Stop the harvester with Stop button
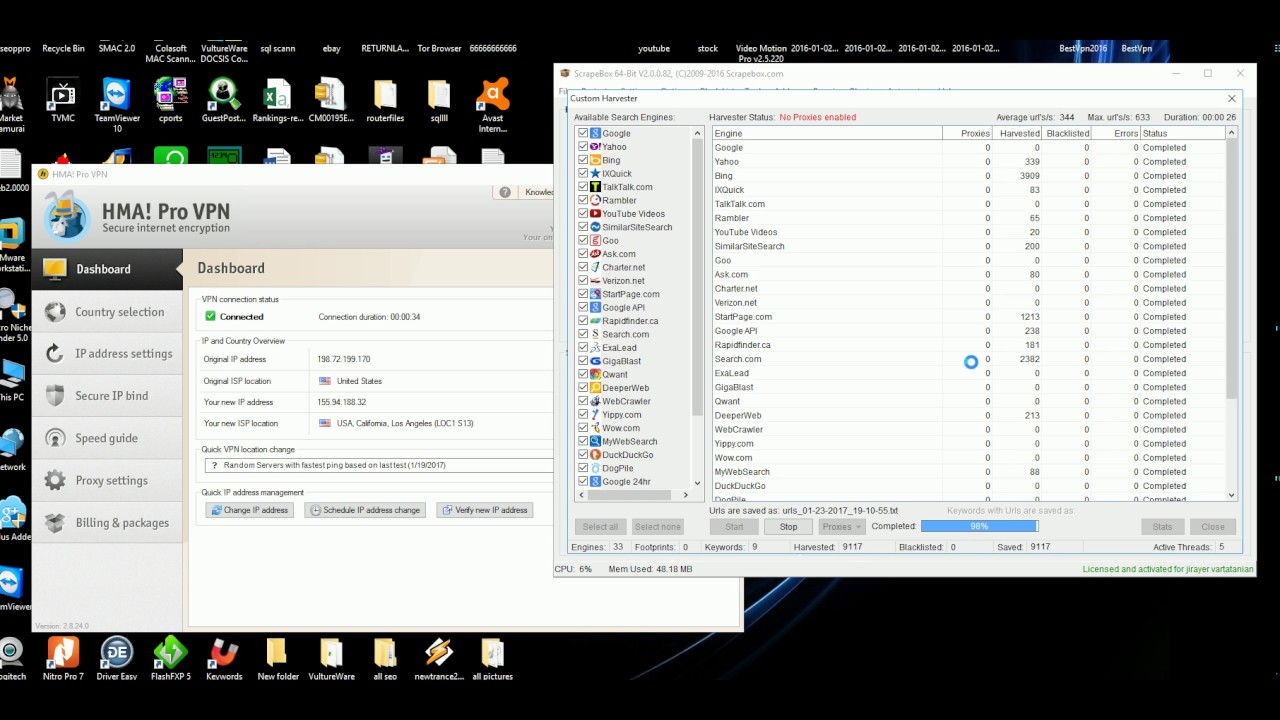1280x720 pixels. 788,526
